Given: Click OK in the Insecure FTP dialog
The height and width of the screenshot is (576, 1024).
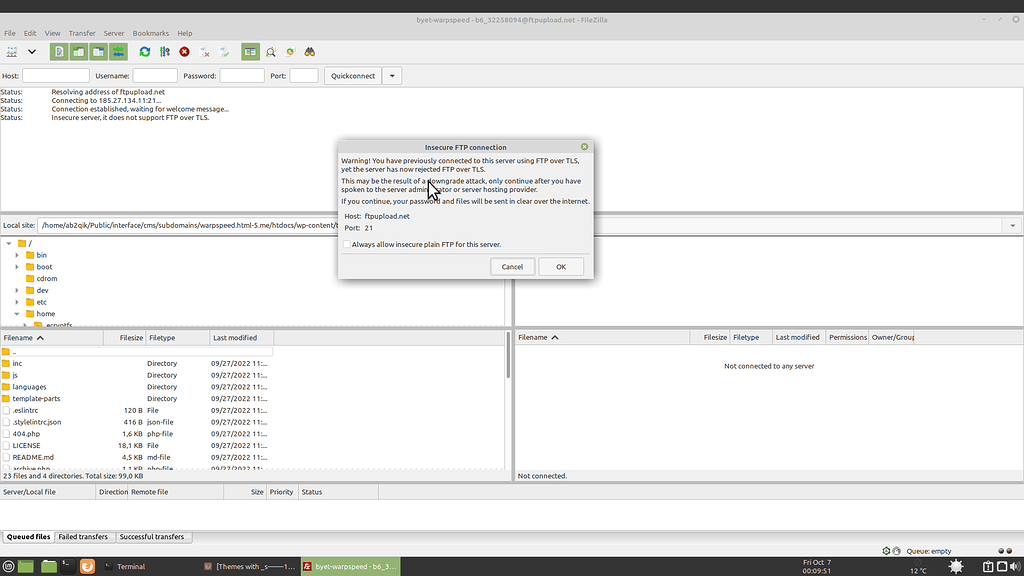Looking at the screenshot, I should click(561, 267).
